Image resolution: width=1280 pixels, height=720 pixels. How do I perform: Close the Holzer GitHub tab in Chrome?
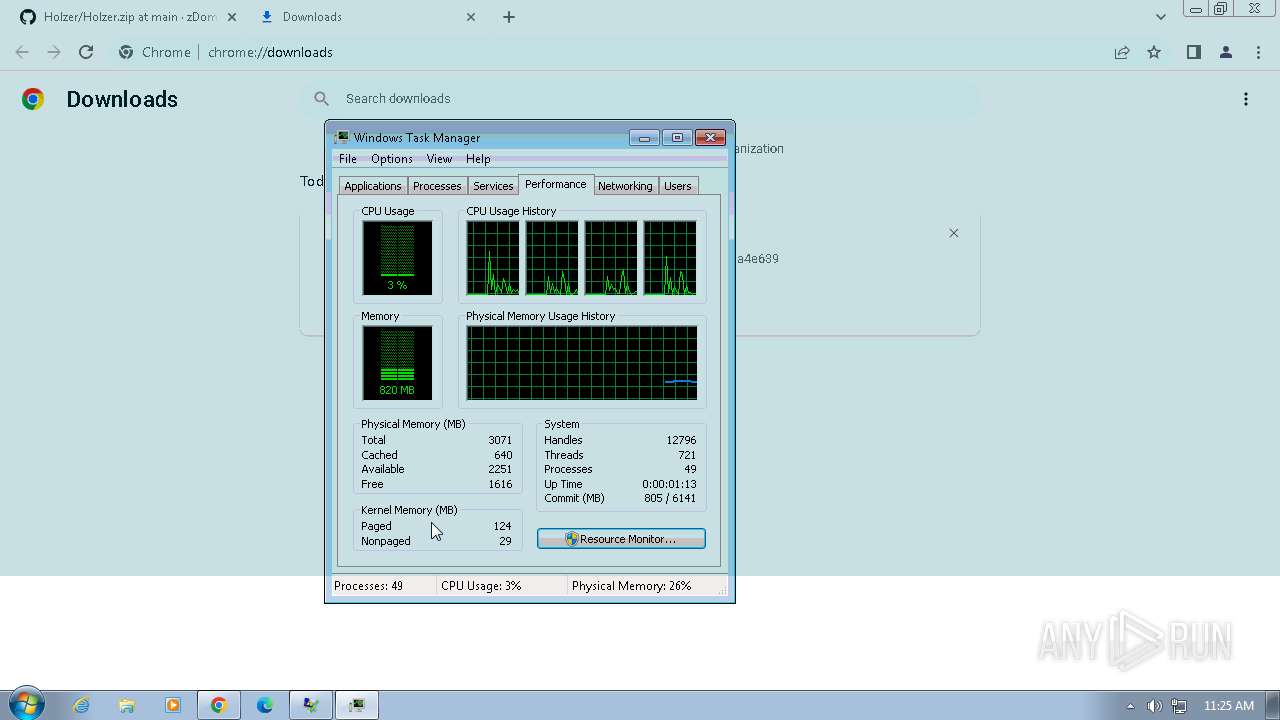[x=230, y=17]
